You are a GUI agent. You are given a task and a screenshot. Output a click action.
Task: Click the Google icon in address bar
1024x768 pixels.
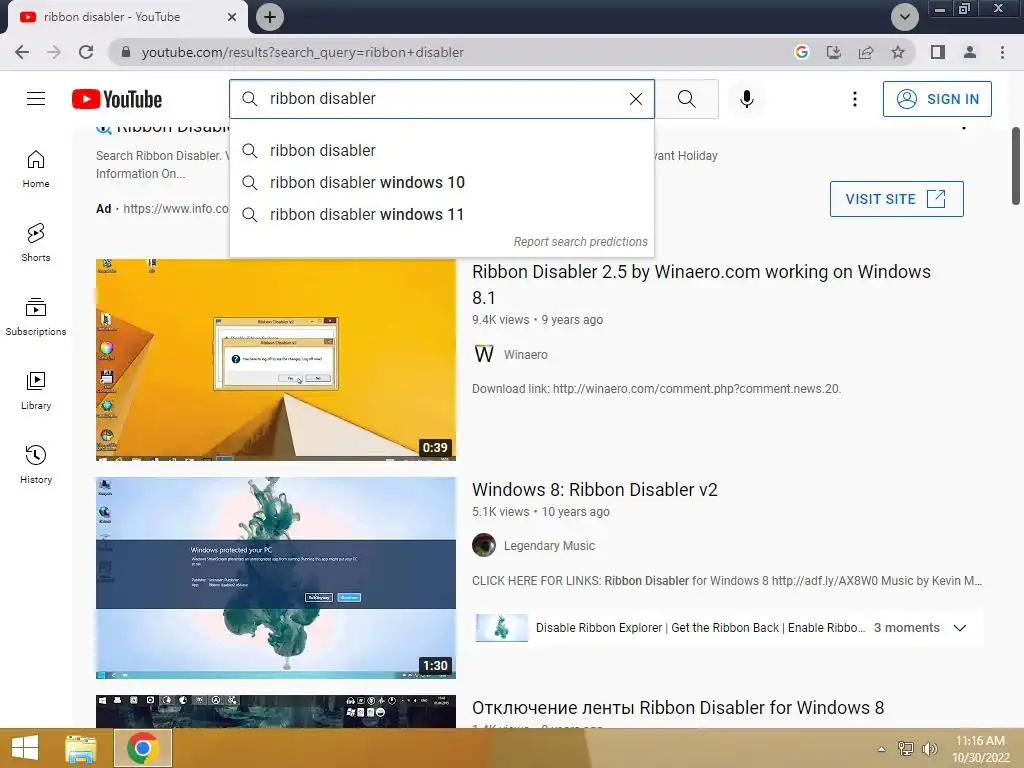click(801, 52)
